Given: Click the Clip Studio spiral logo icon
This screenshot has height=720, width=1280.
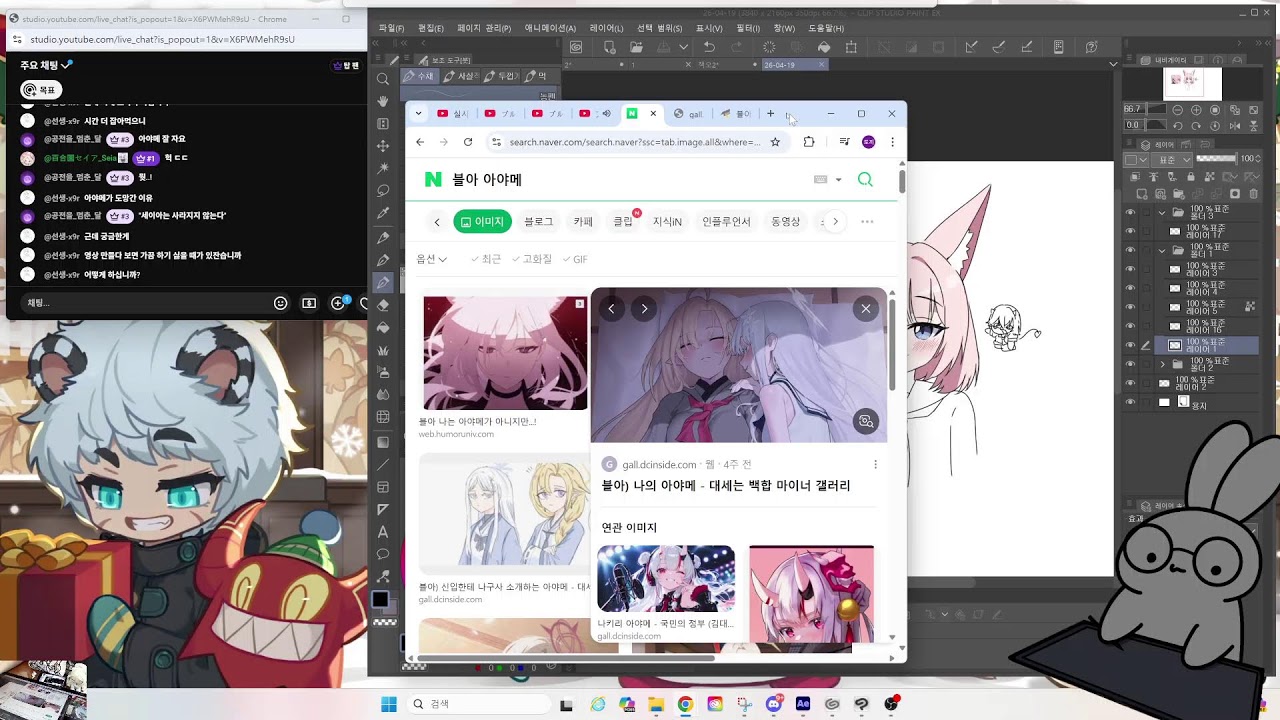Looking at the screenshot, I should pos(576,47).
